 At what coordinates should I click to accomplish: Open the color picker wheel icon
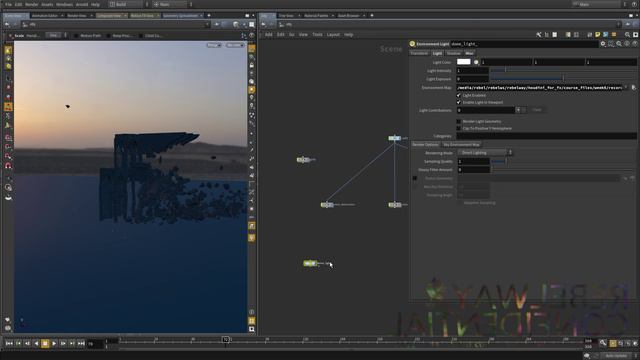click(x=476, y=62)
